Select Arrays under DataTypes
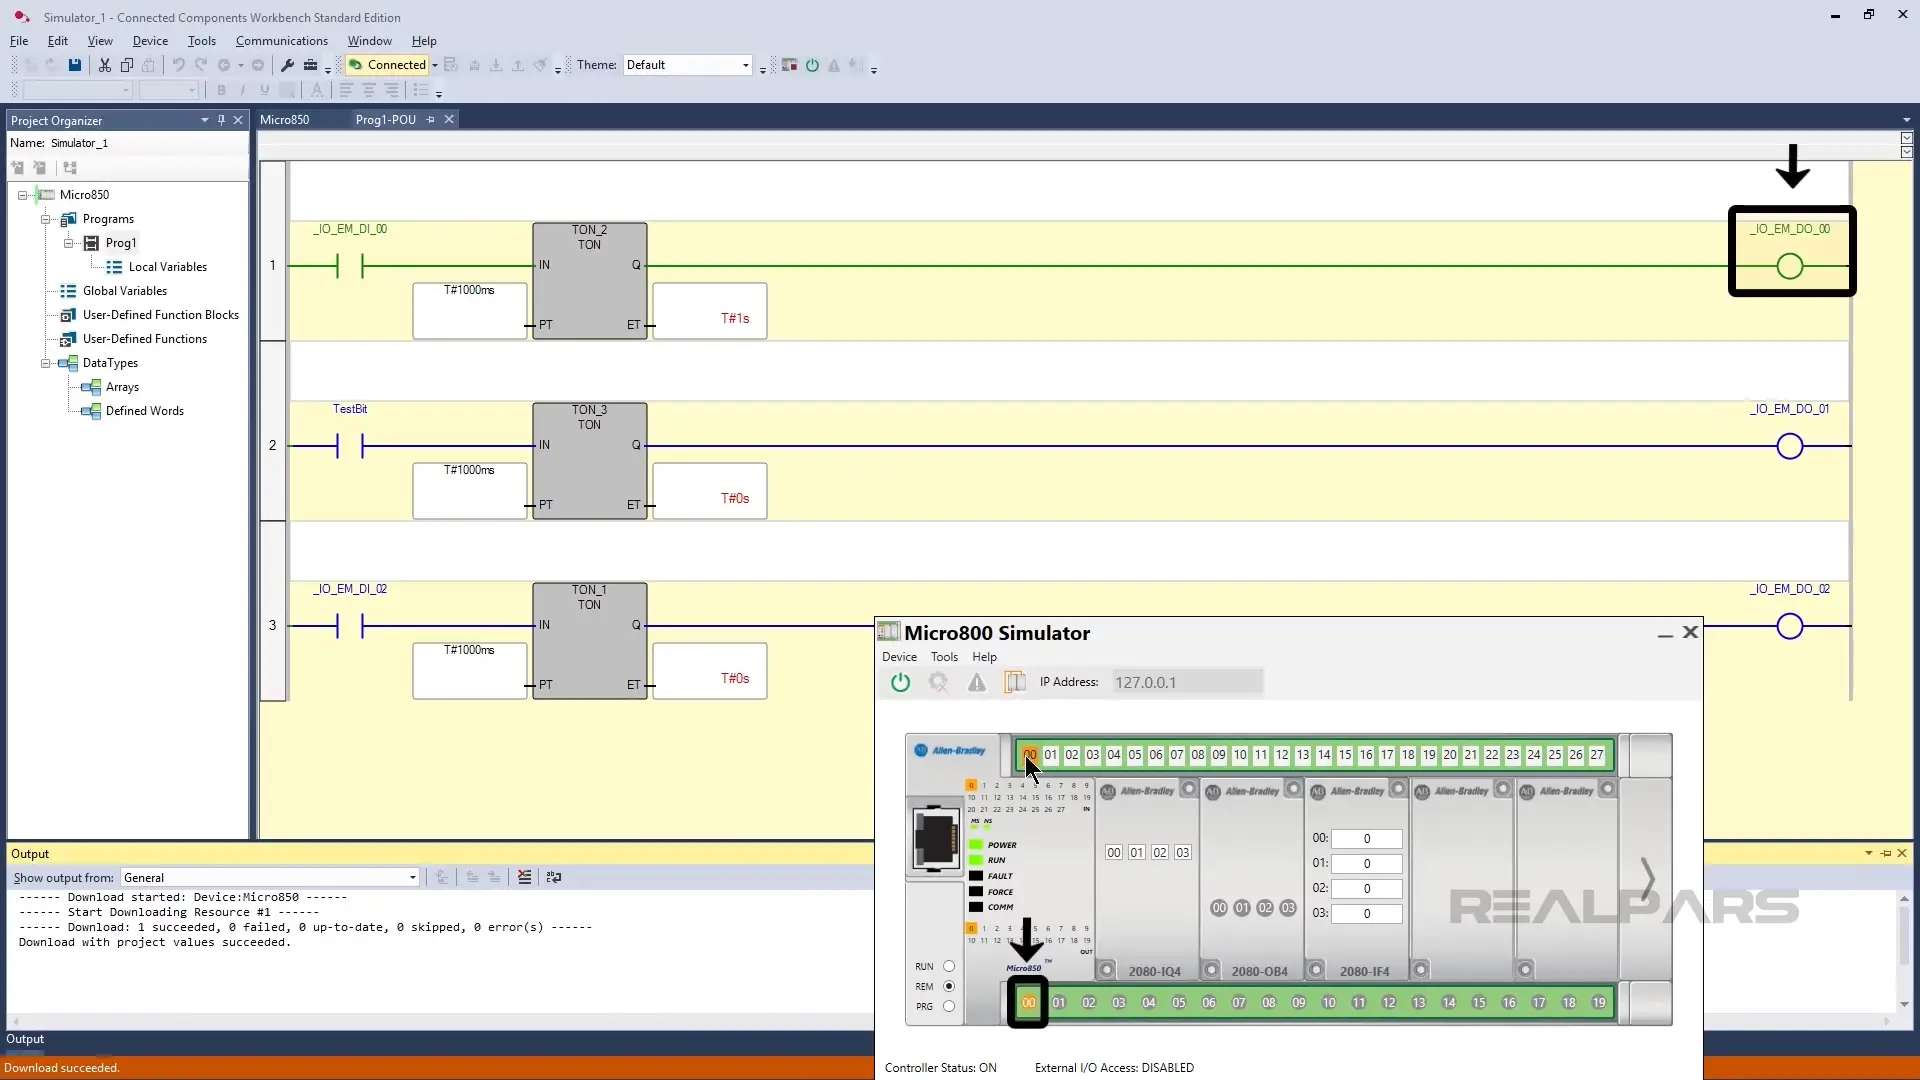 tap(122, 387)
